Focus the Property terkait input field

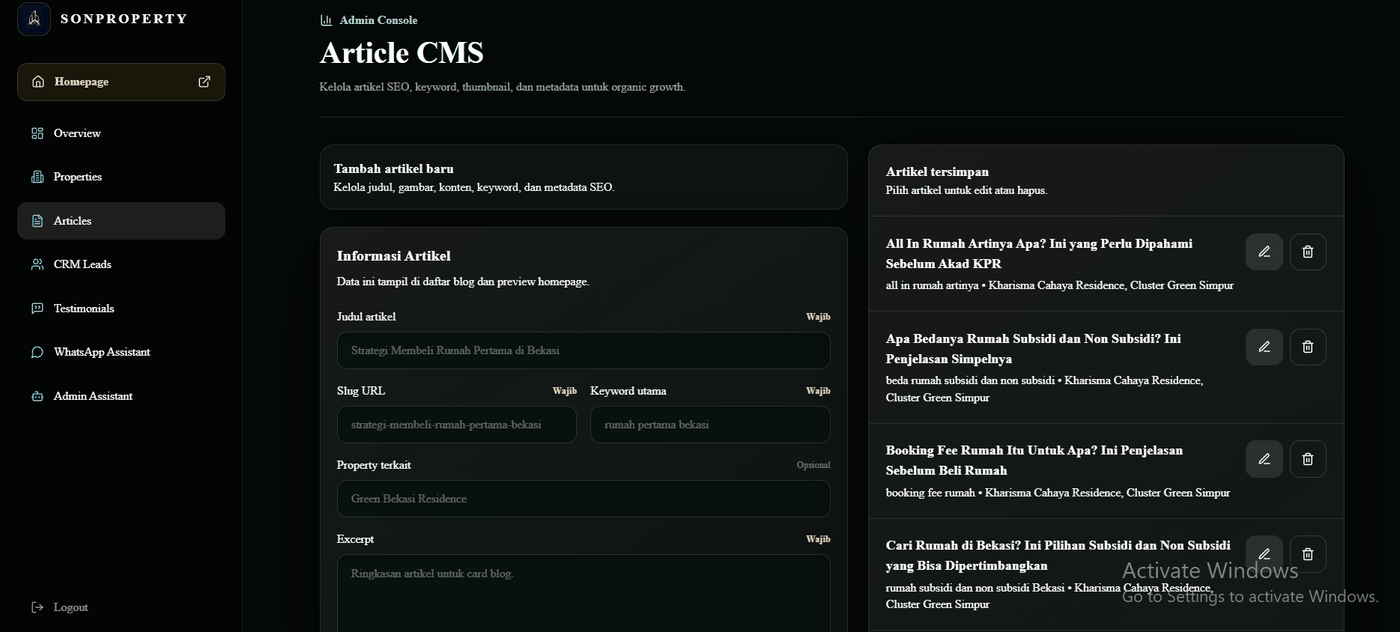click(x=583, y=499)
